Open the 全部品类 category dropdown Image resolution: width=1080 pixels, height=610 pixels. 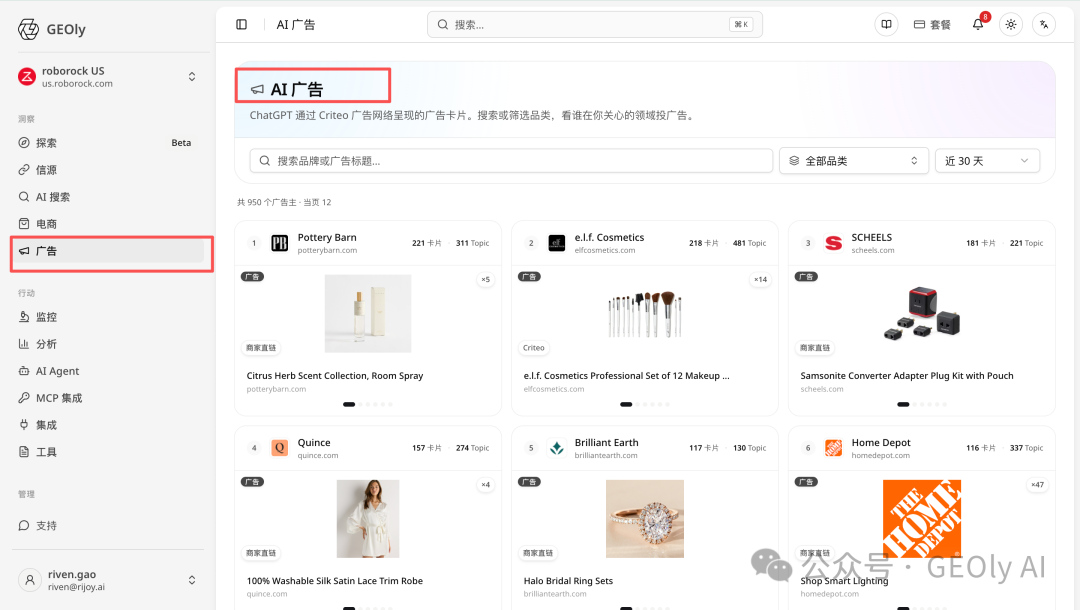[854, 160]
